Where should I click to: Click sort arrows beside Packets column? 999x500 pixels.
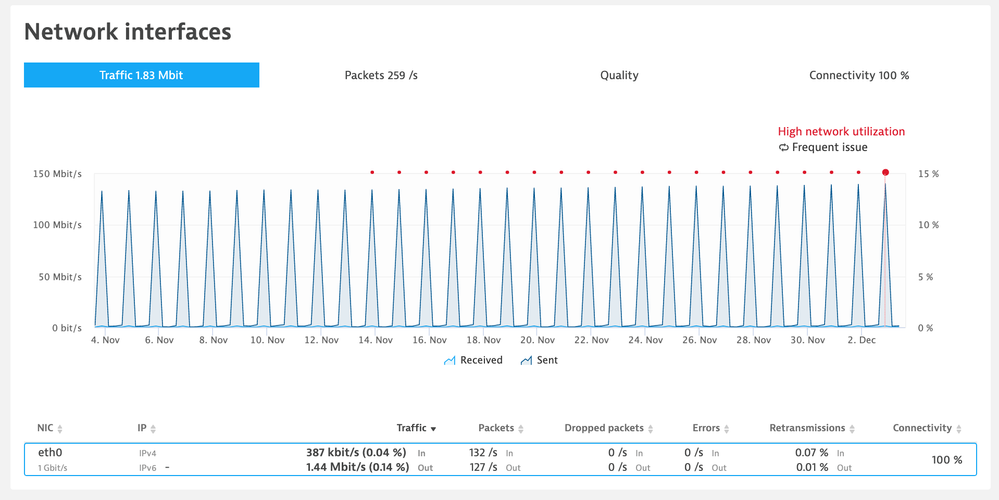(x=523, y=429)
